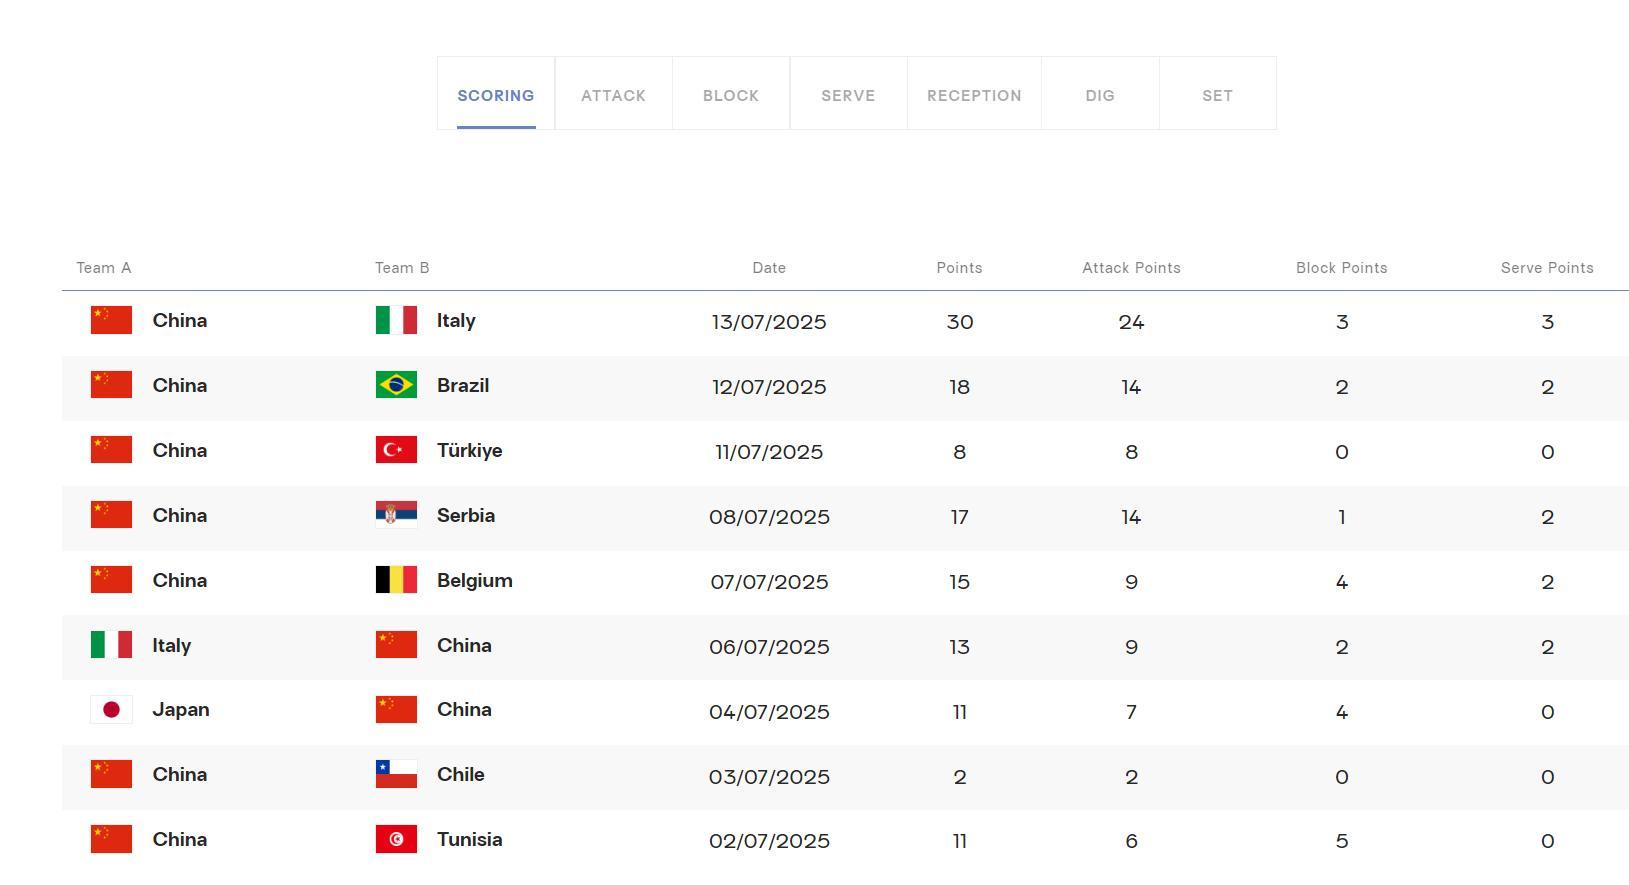
Task: Switch to the Attack tab
Action: click(x=613, y=95)
